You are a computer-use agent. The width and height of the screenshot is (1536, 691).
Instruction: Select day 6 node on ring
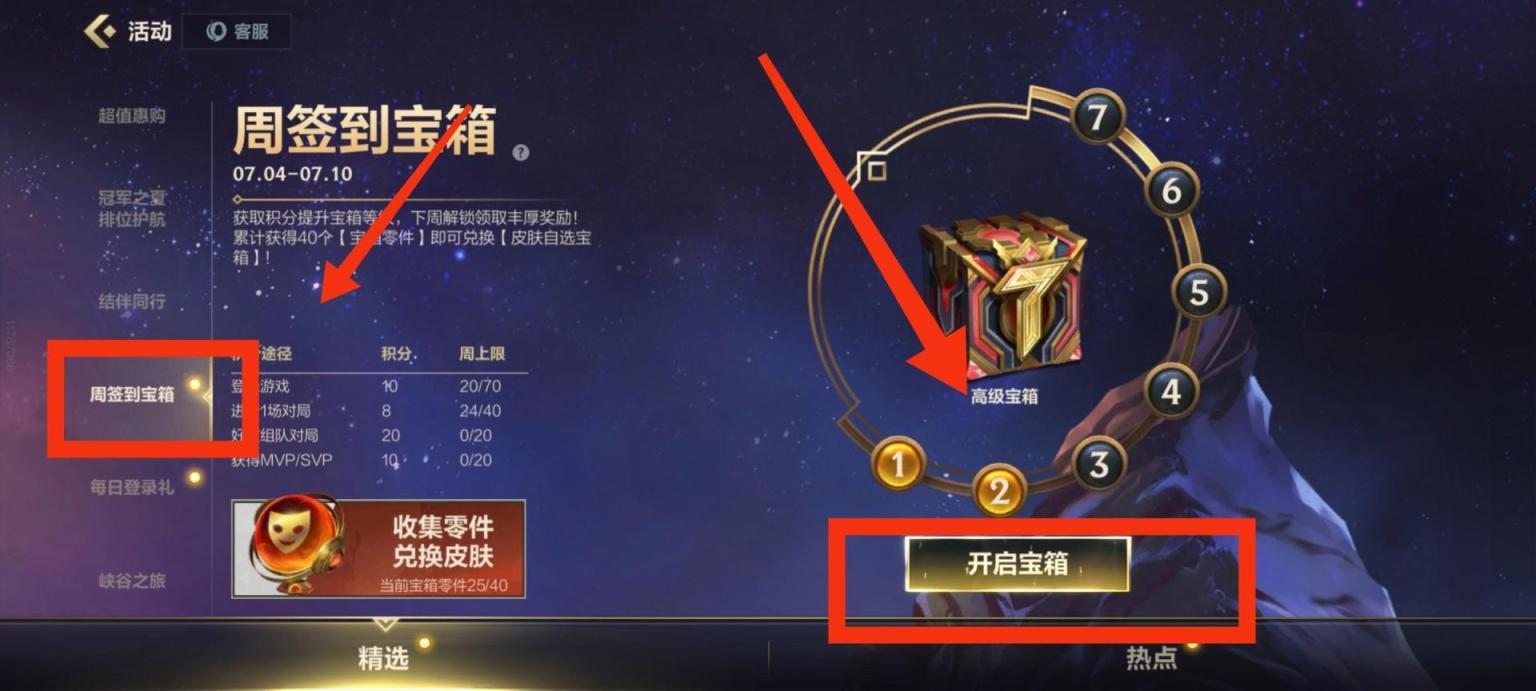point(1171,190)
